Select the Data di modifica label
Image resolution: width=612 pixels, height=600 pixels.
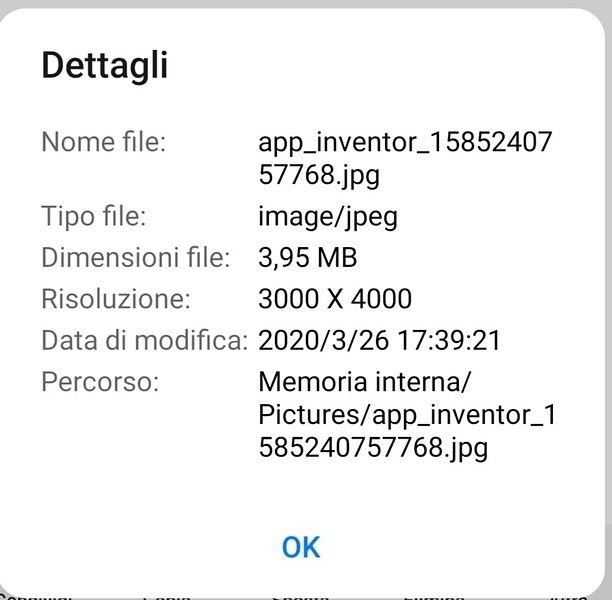144,340
